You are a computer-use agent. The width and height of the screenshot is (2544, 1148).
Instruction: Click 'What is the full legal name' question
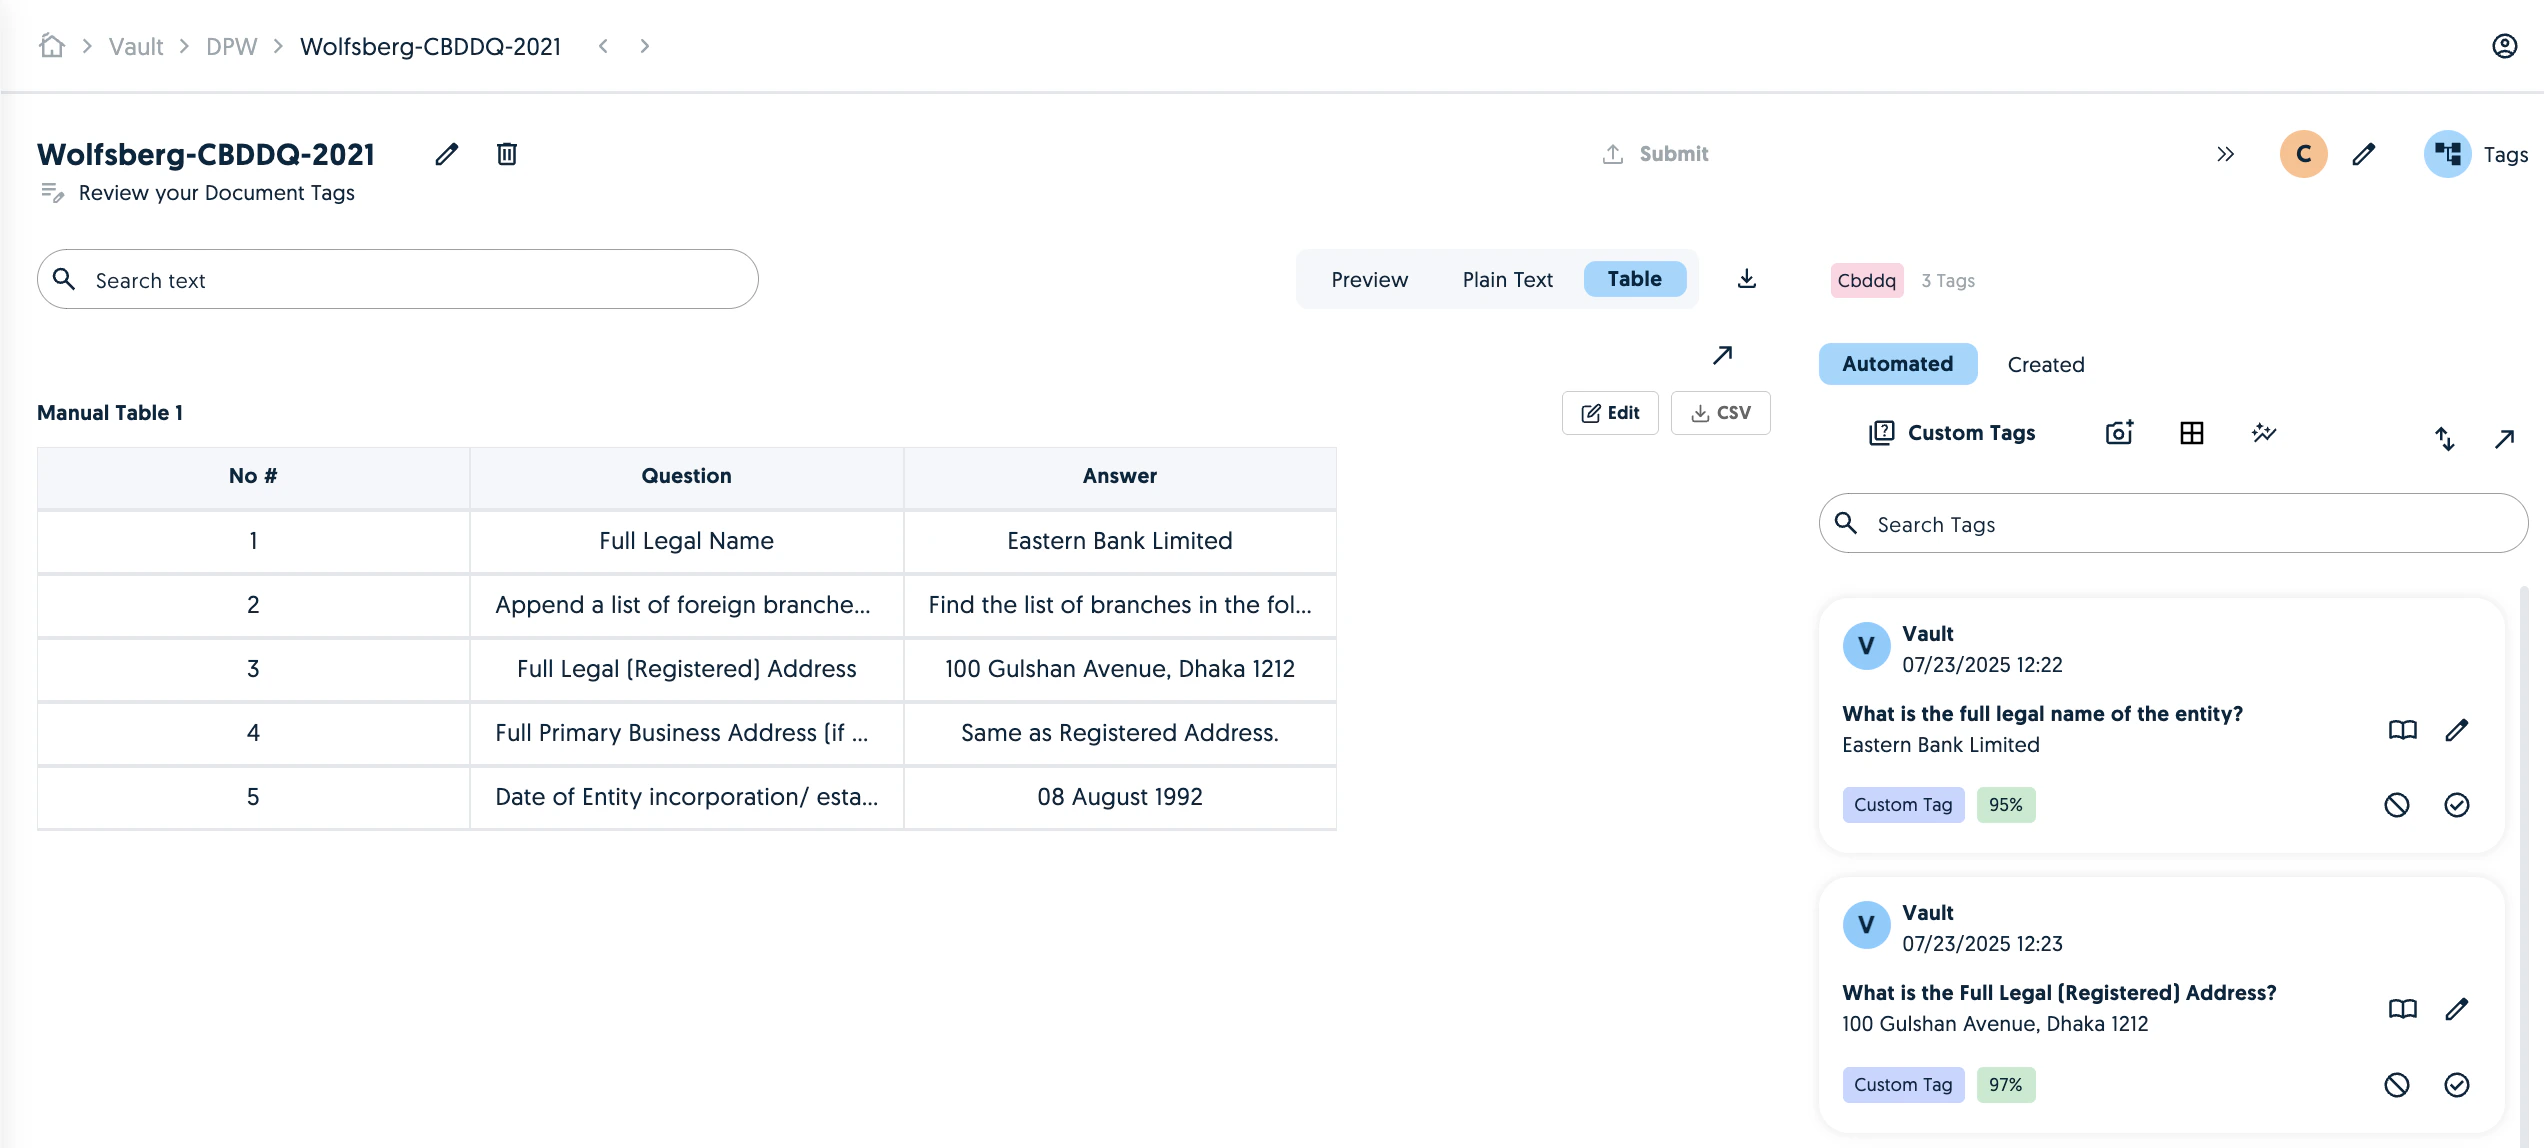pos(2042,714)
